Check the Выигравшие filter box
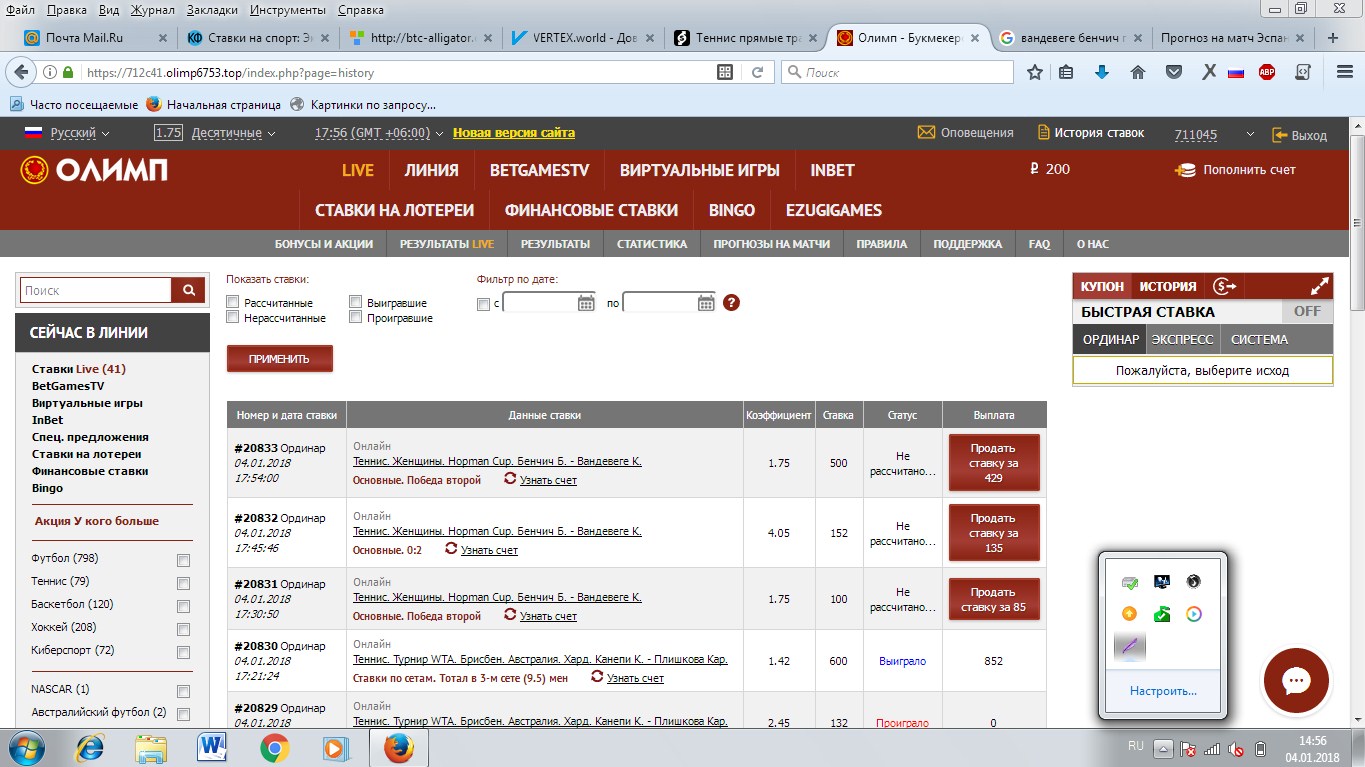Viewport: 1365px width, 767px height. click(355, 300)
